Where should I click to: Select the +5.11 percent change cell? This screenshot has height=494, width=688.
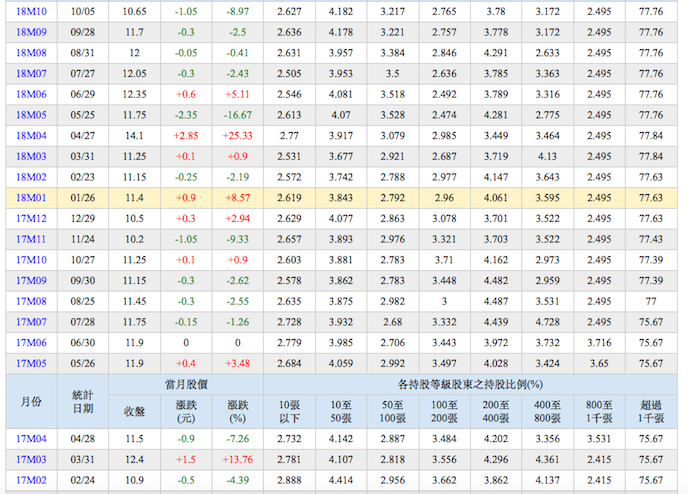coord(237,94)
